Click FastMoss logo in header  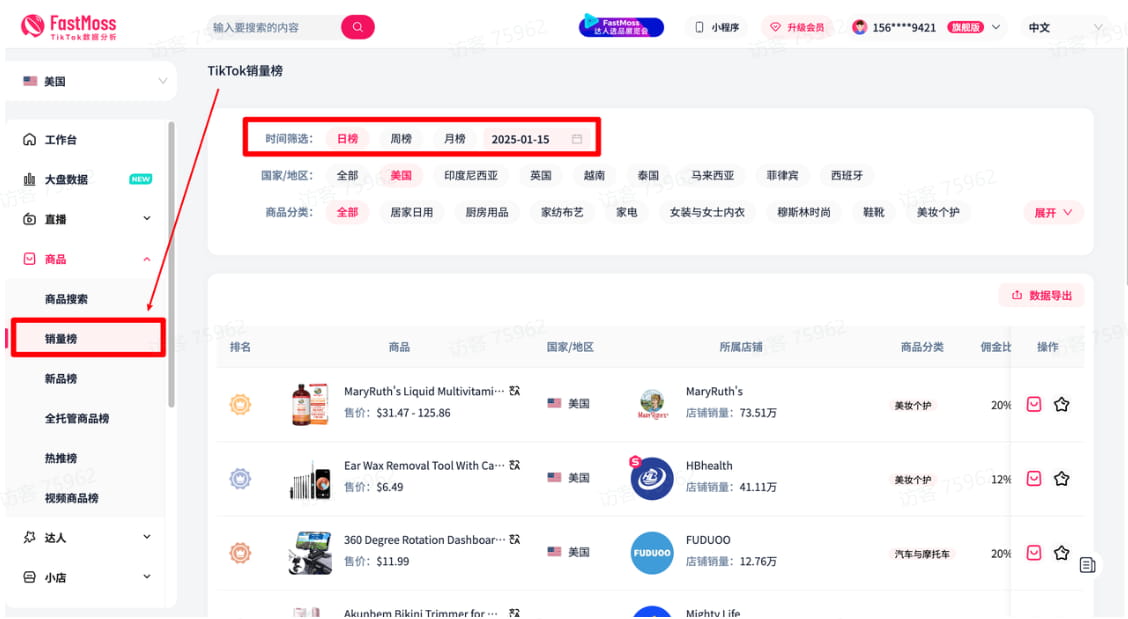pos(69,27)
